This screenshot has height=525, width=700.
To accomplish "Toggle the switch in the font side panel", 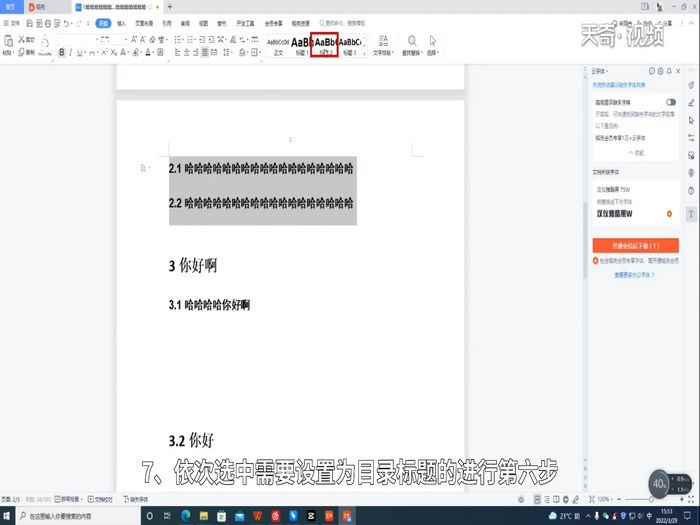I will (671, 102).
